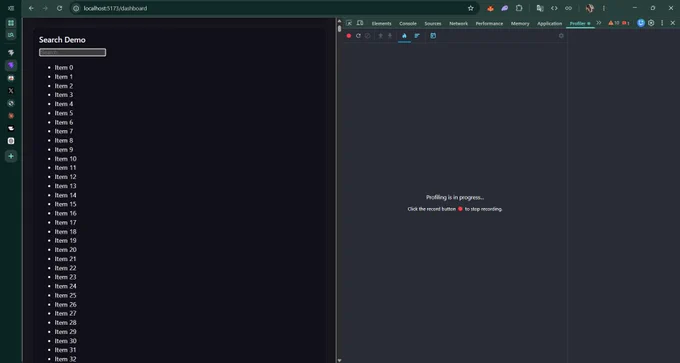Click the infinity-shaped toolbar icon

(x=569, y=8)
